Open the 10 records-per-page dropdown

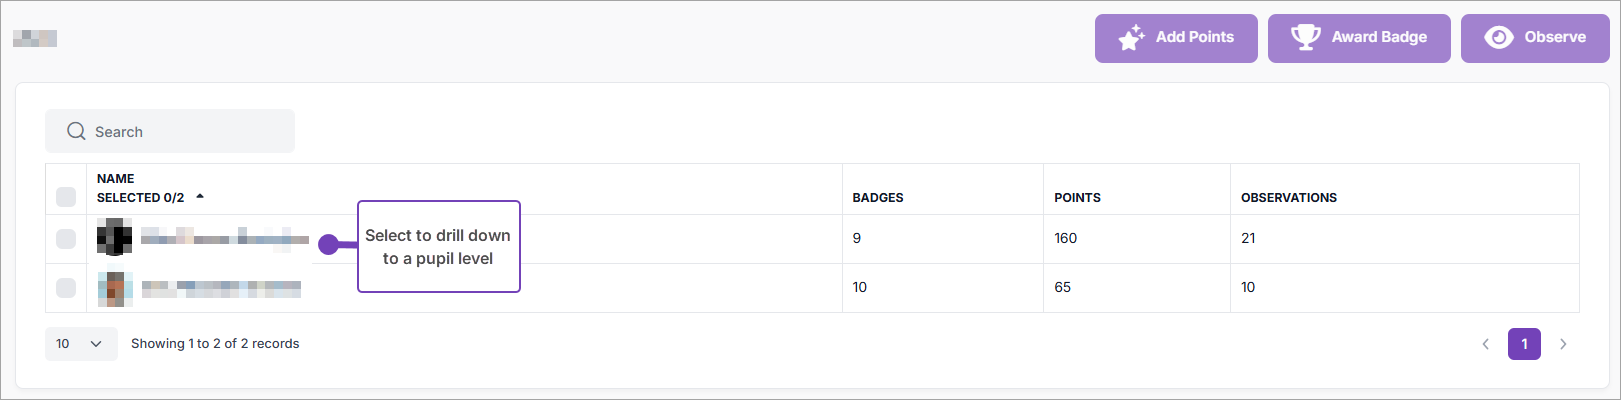81,344
